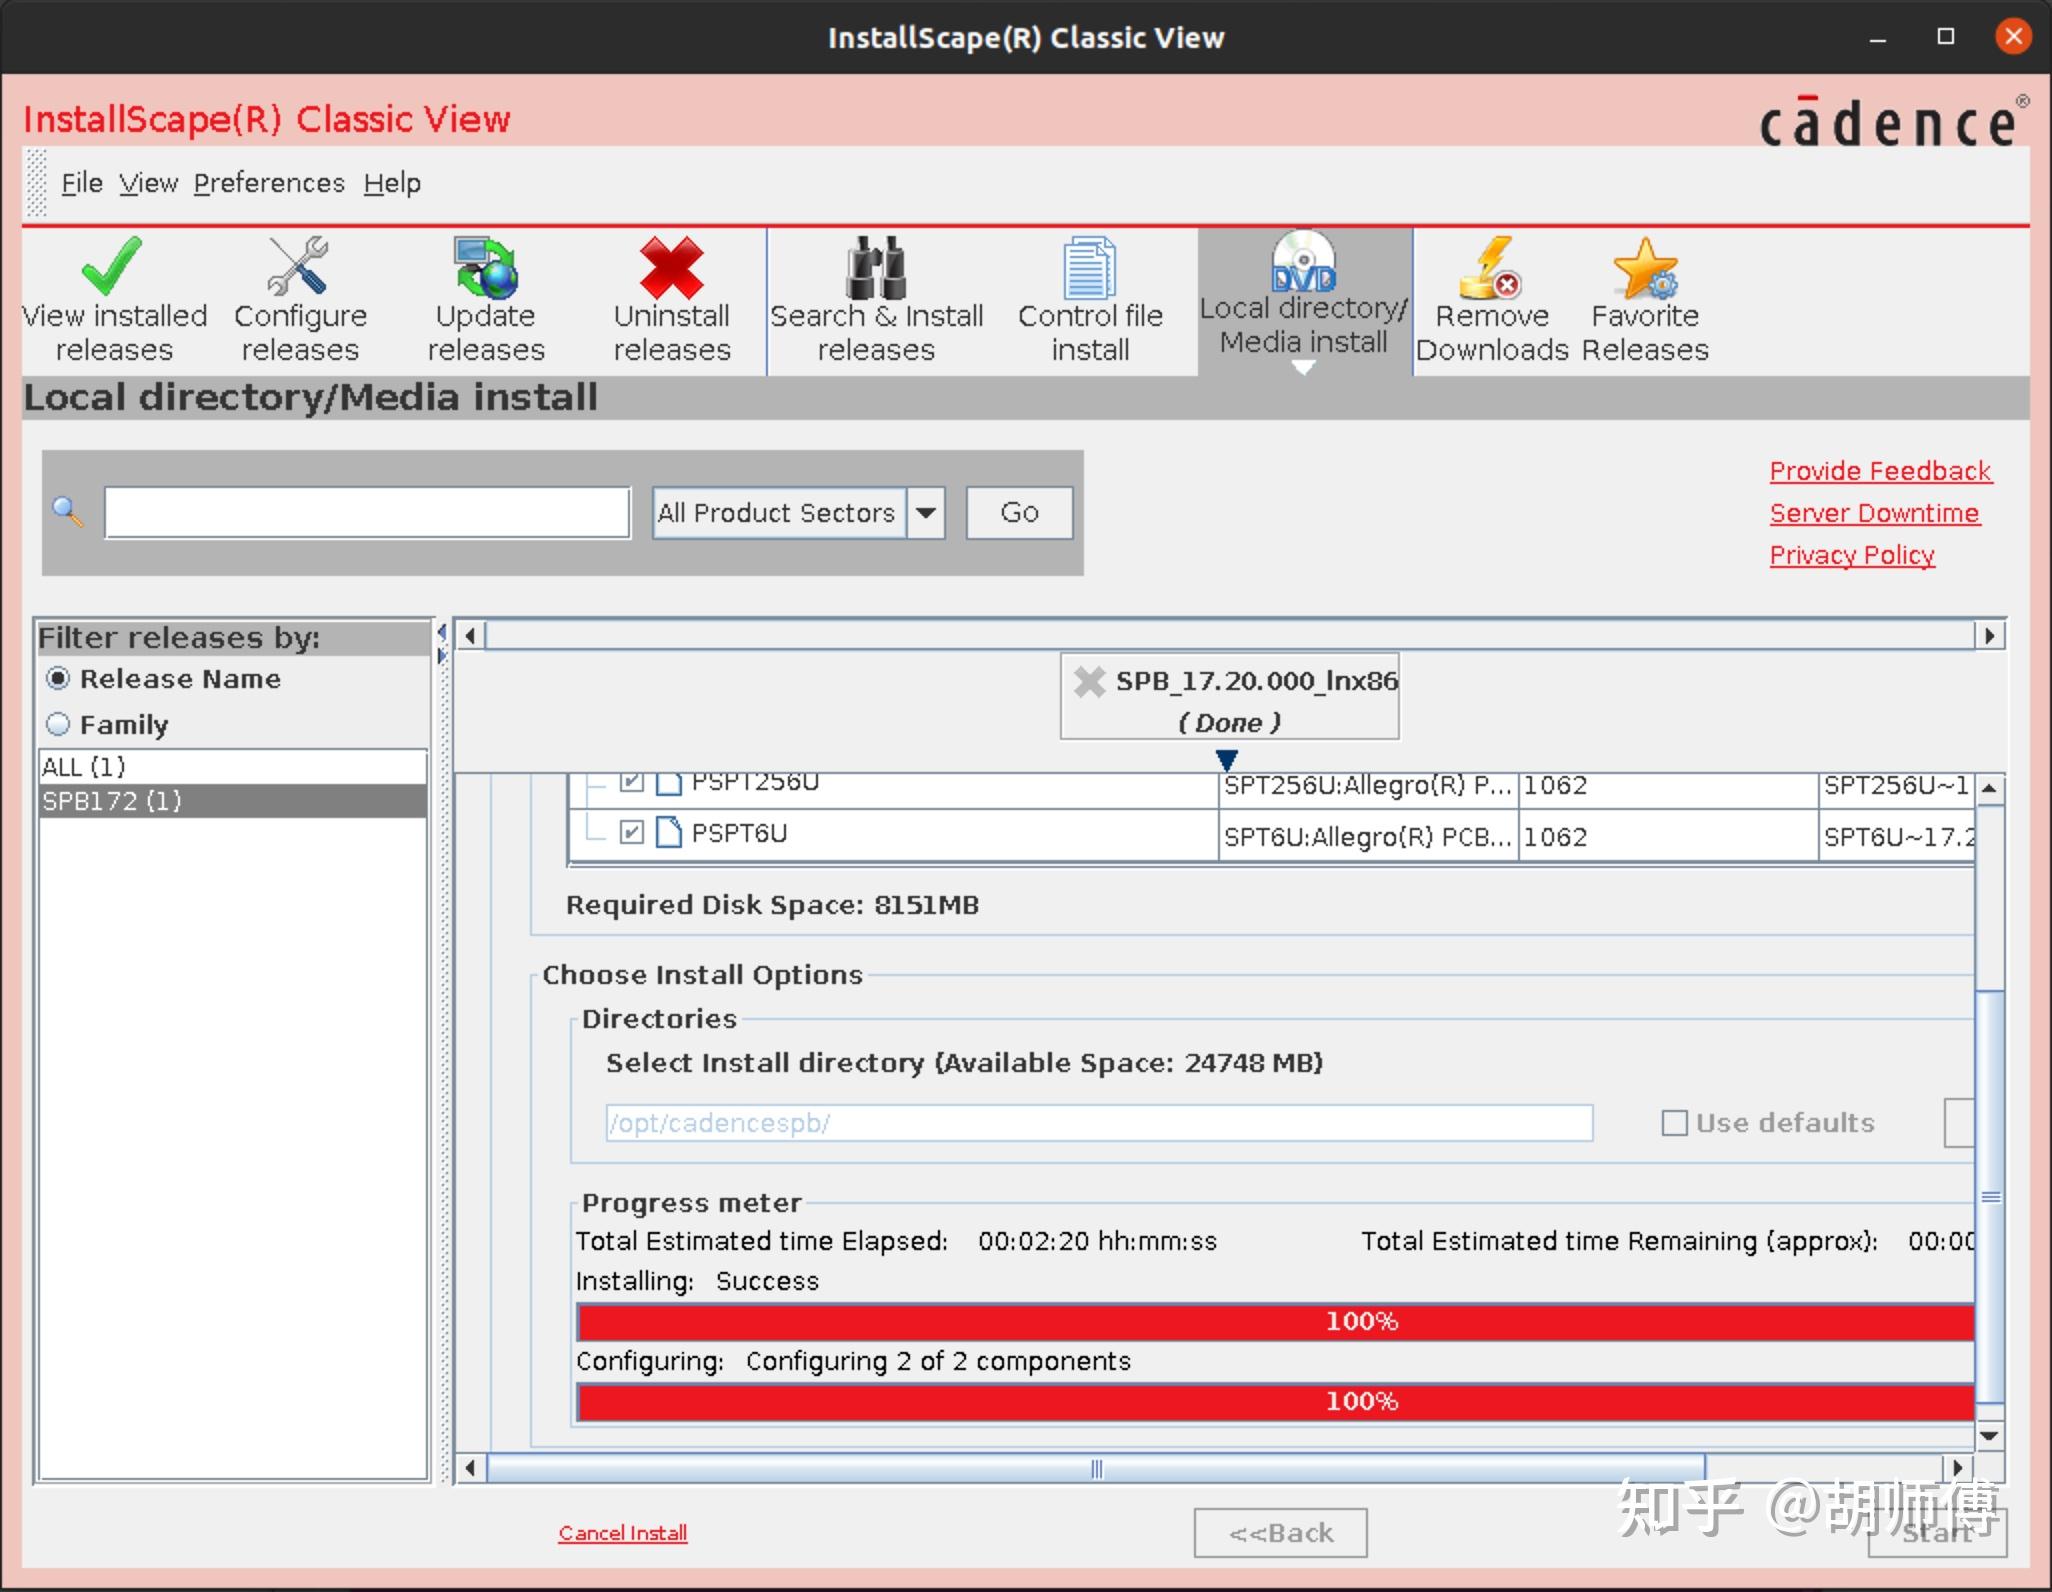Toggle the PSPT6U checkbox
Viewport: 2052px width, 1592px height.
tap(631, 832)
